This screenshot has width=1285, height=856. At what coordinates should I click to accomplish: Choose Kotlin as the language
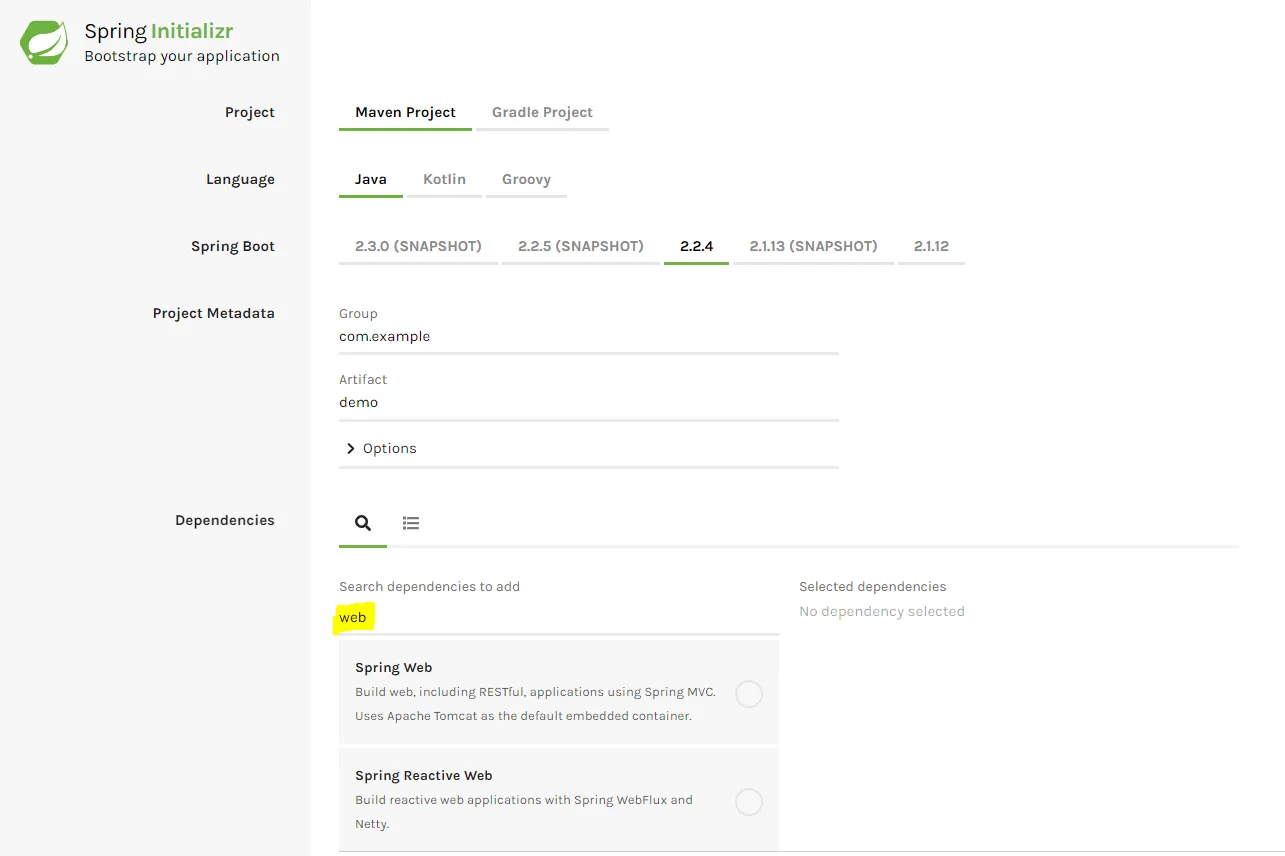444,179
